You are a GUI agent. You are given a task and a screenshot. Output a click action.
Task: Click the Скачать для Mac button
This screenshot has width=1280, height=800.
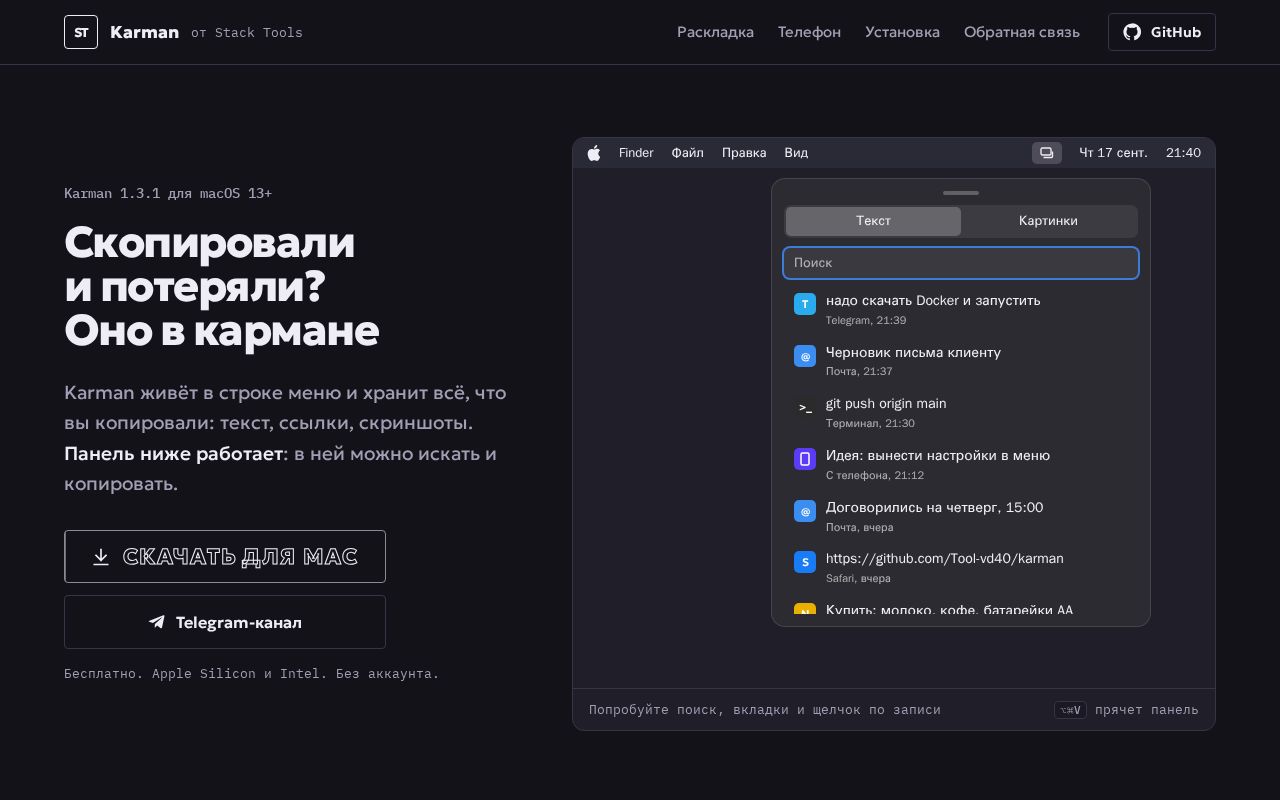[x=225, y=556]
